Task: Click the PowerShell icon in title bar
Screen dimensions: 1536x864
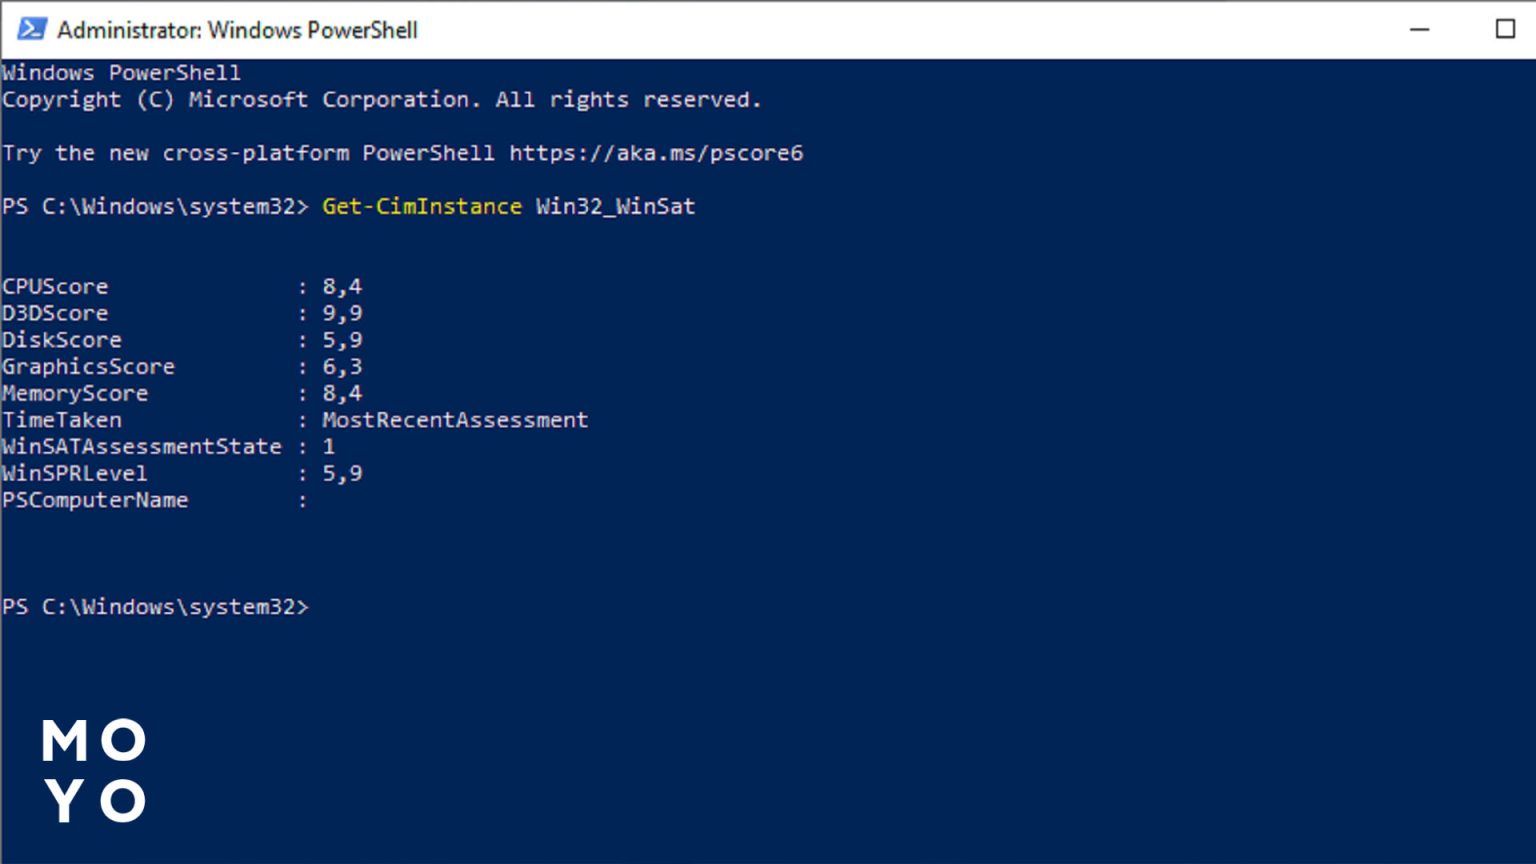Action: point(31,29)
